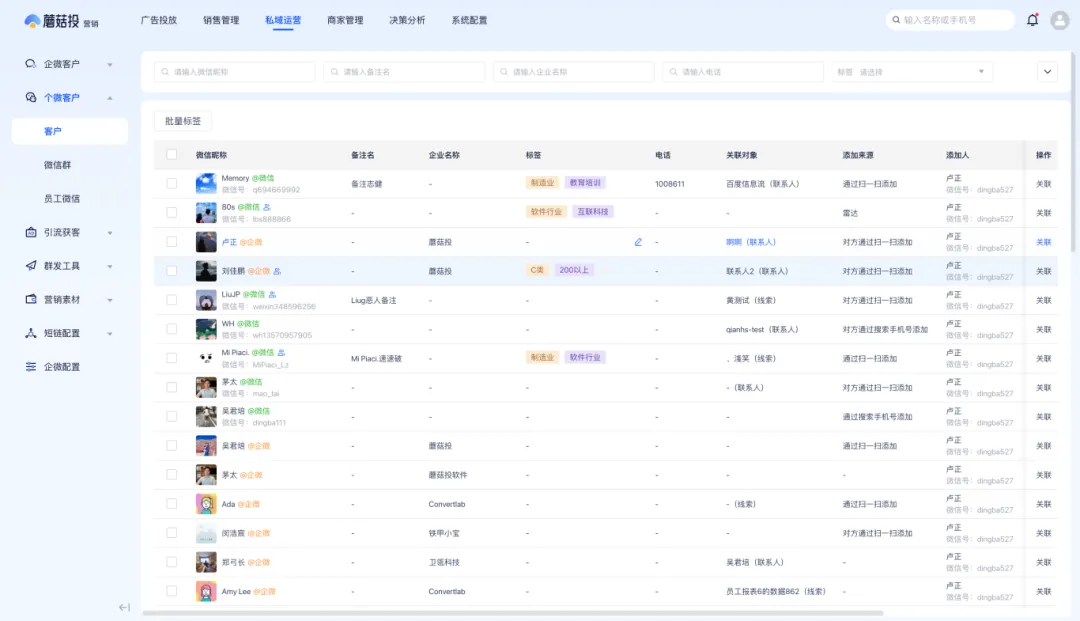Check the checkbox for the Memory row
Screen dimensions: 1080x621
click(171, 185)
